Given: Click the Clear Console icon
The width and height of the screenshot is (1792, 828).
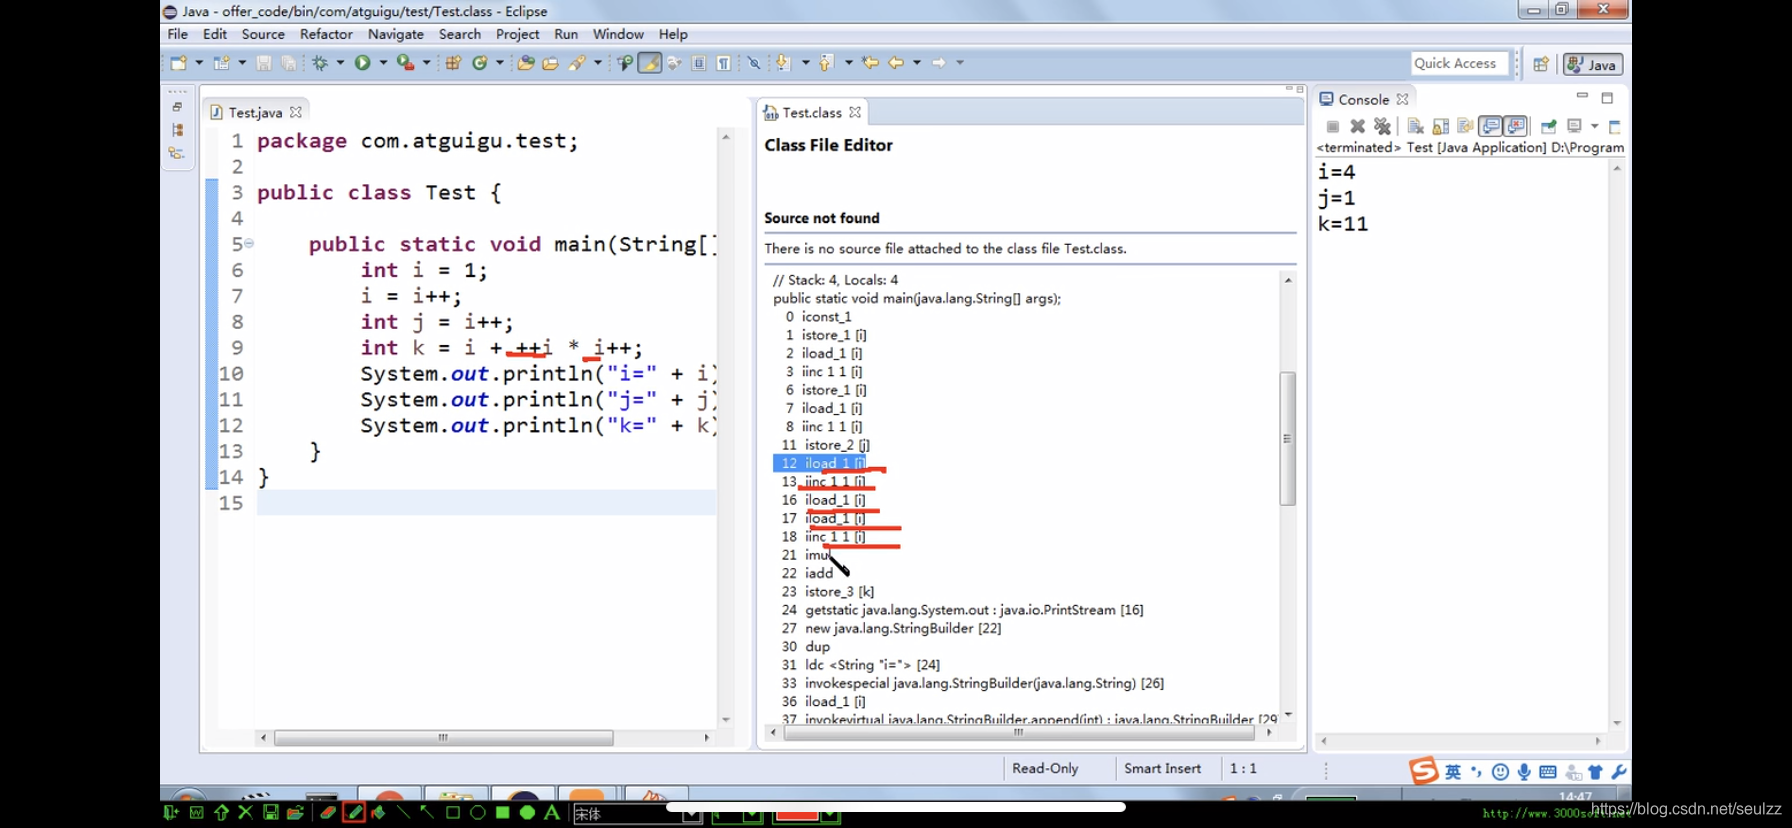Looking at the screenshot, I should (1415, 126).
